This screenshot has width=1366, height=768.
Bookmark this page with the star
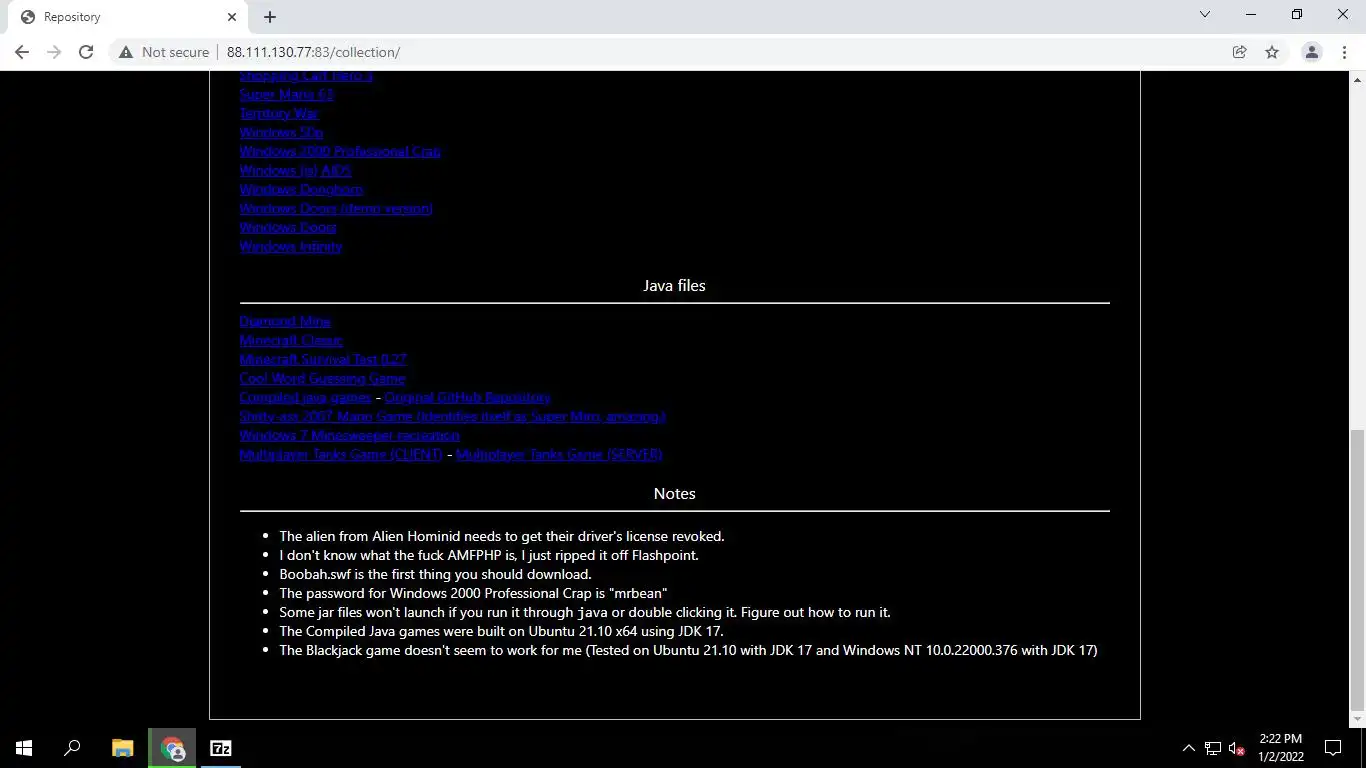[x=1272, y=52]
